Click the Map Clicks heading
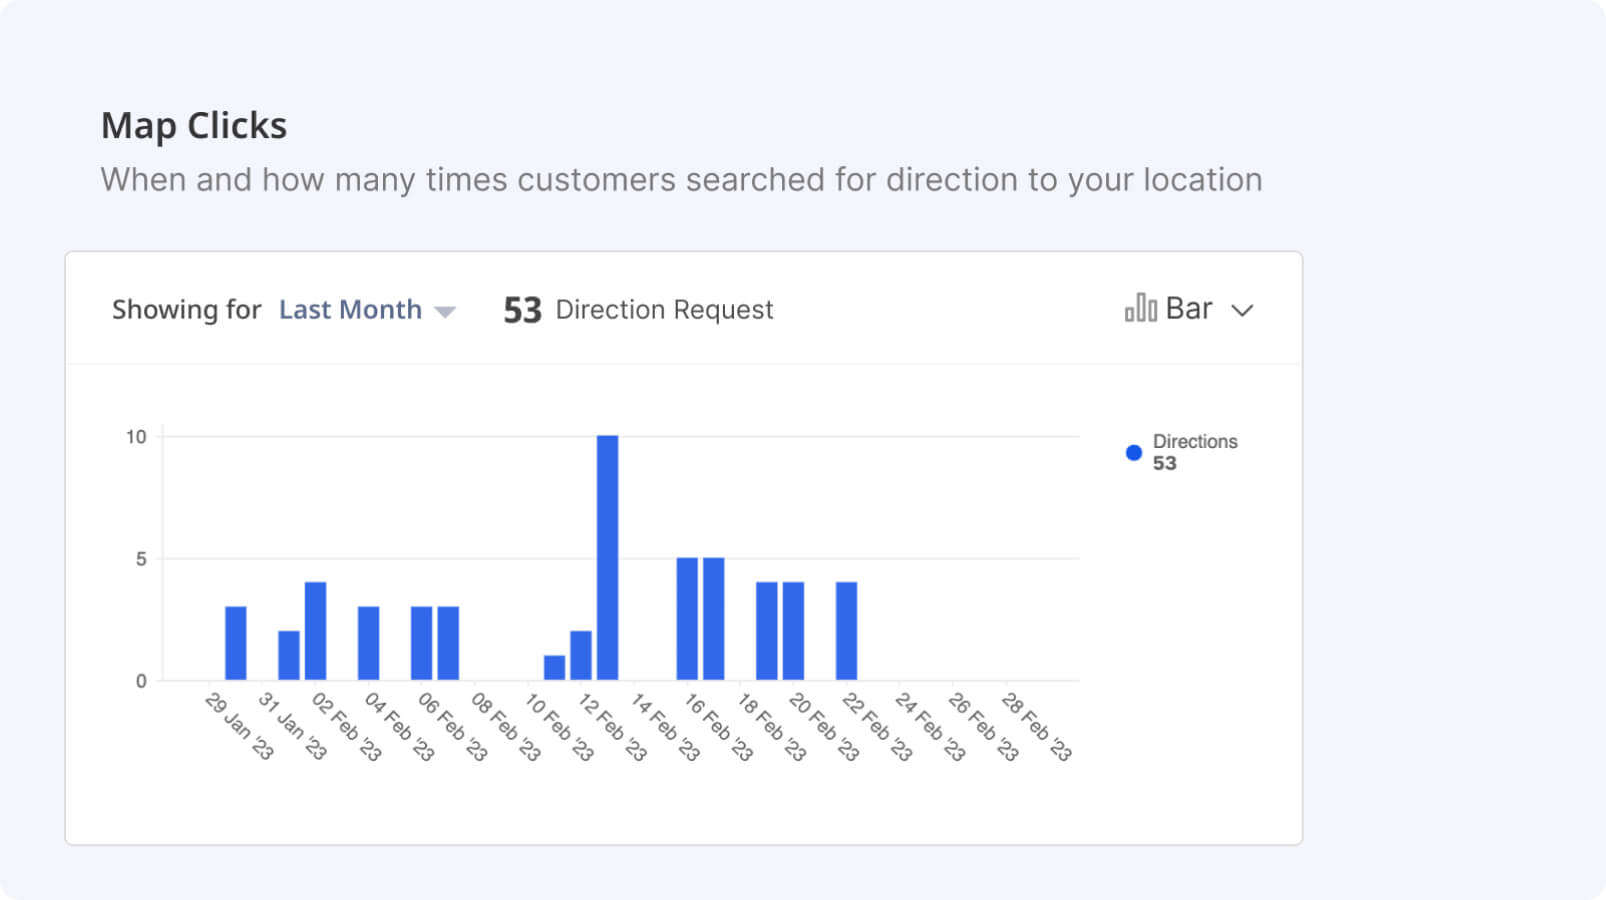1606x900 pixels. (x=194, y=126)
